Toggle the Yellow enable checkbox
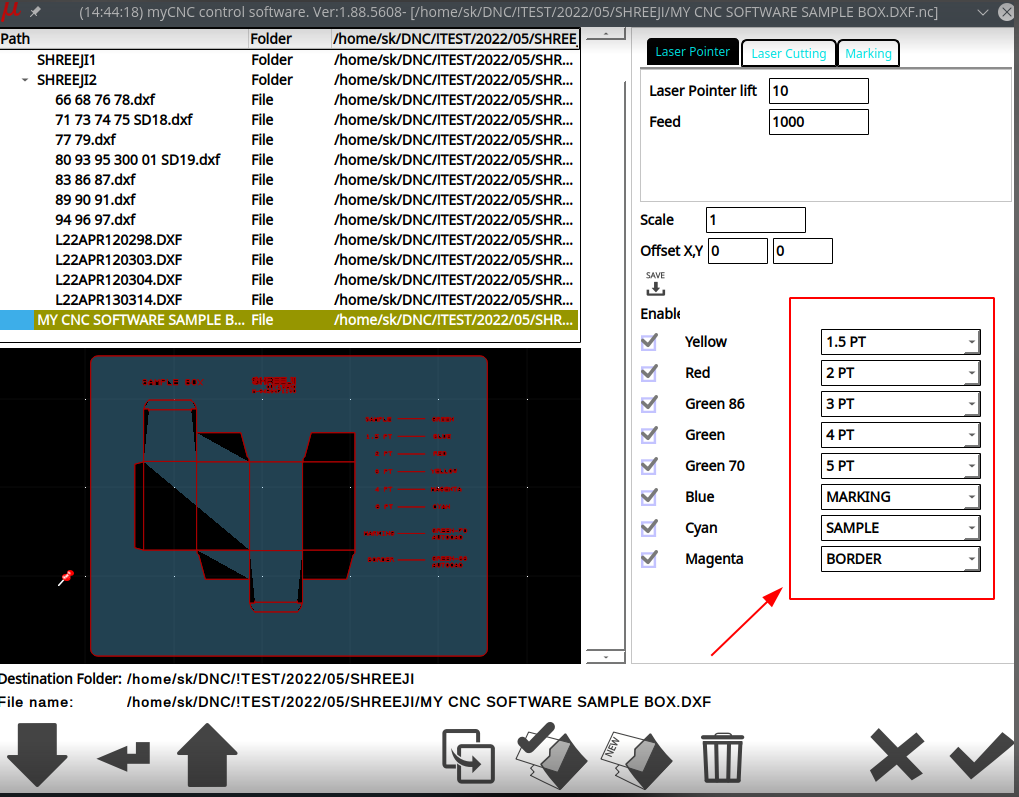 click(650, 342)
